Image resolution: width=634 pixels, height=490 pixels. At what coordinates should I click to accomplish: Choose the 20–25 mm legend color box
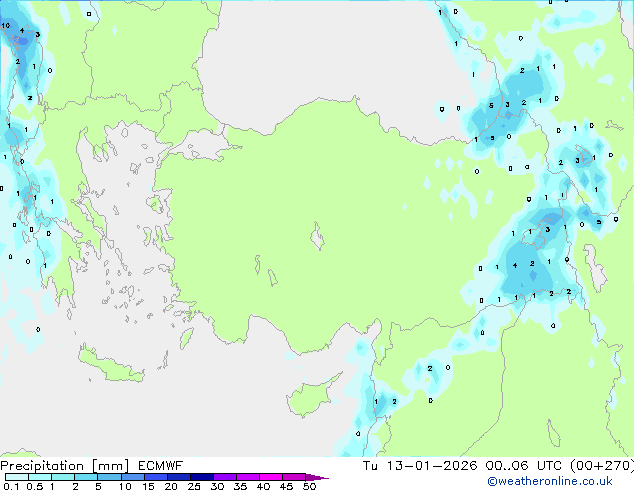coord(178,477)
